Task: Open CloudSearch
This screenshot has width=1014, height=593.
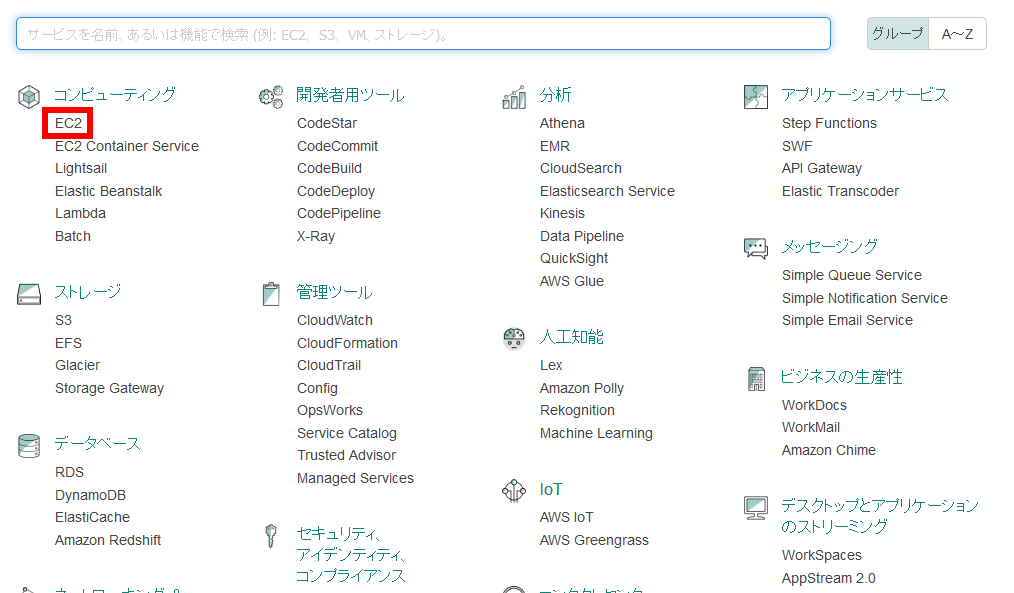Action: pos(581,168)
